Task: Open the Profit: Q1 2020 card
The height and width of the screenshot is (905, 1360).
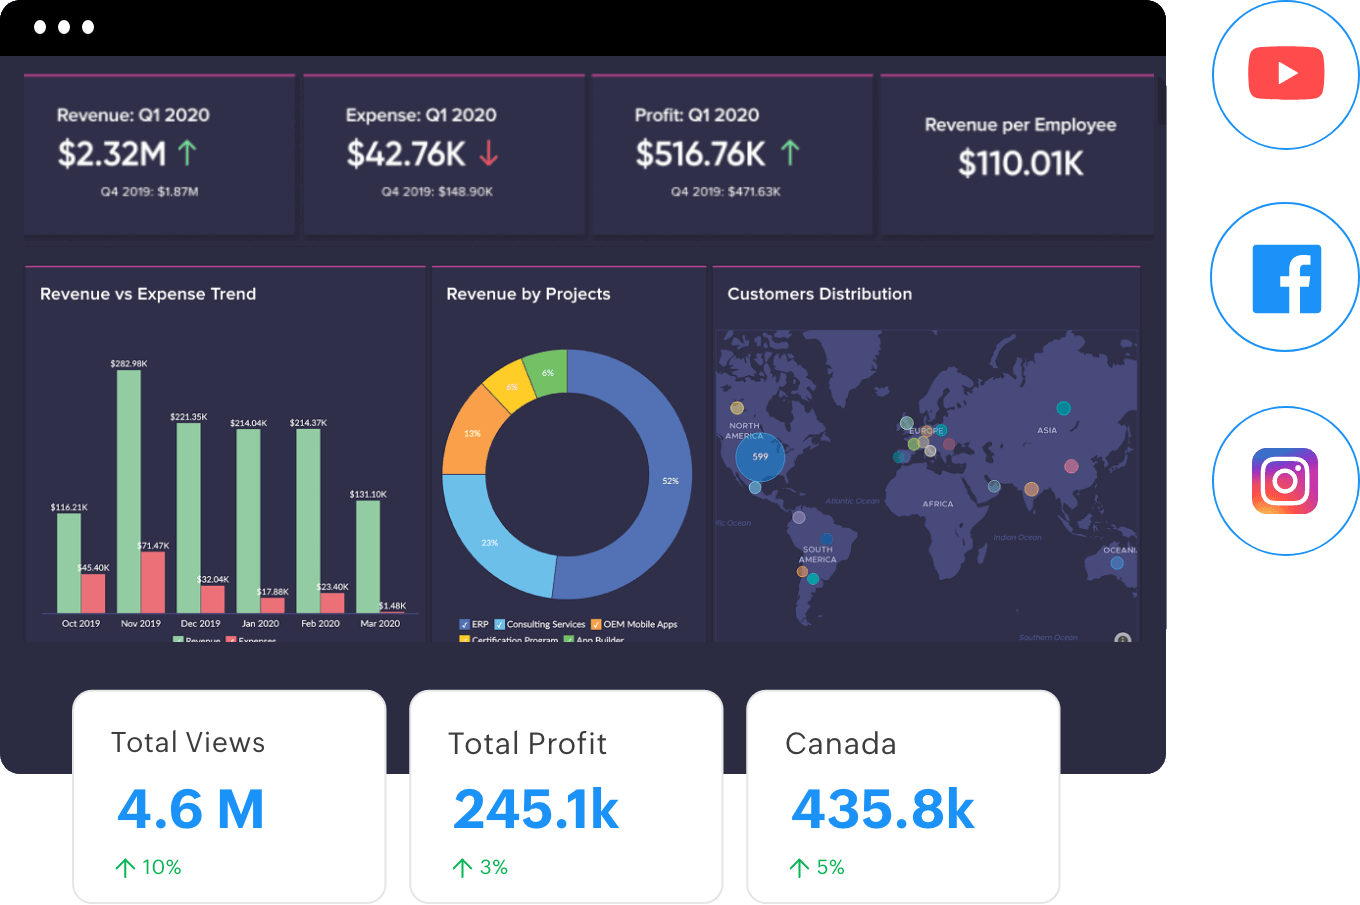Action: (x=732, y=155)
